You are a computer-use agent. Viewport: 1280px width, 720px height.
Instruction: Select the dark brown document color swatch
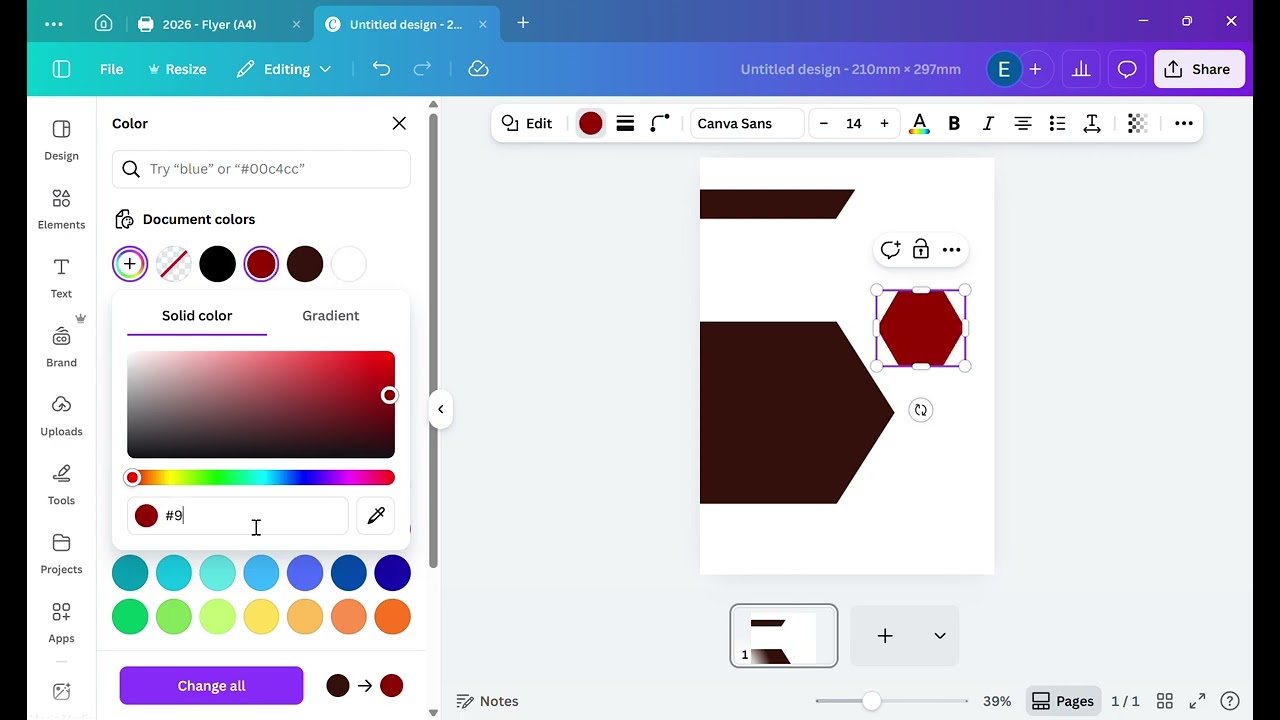[305, 264]
